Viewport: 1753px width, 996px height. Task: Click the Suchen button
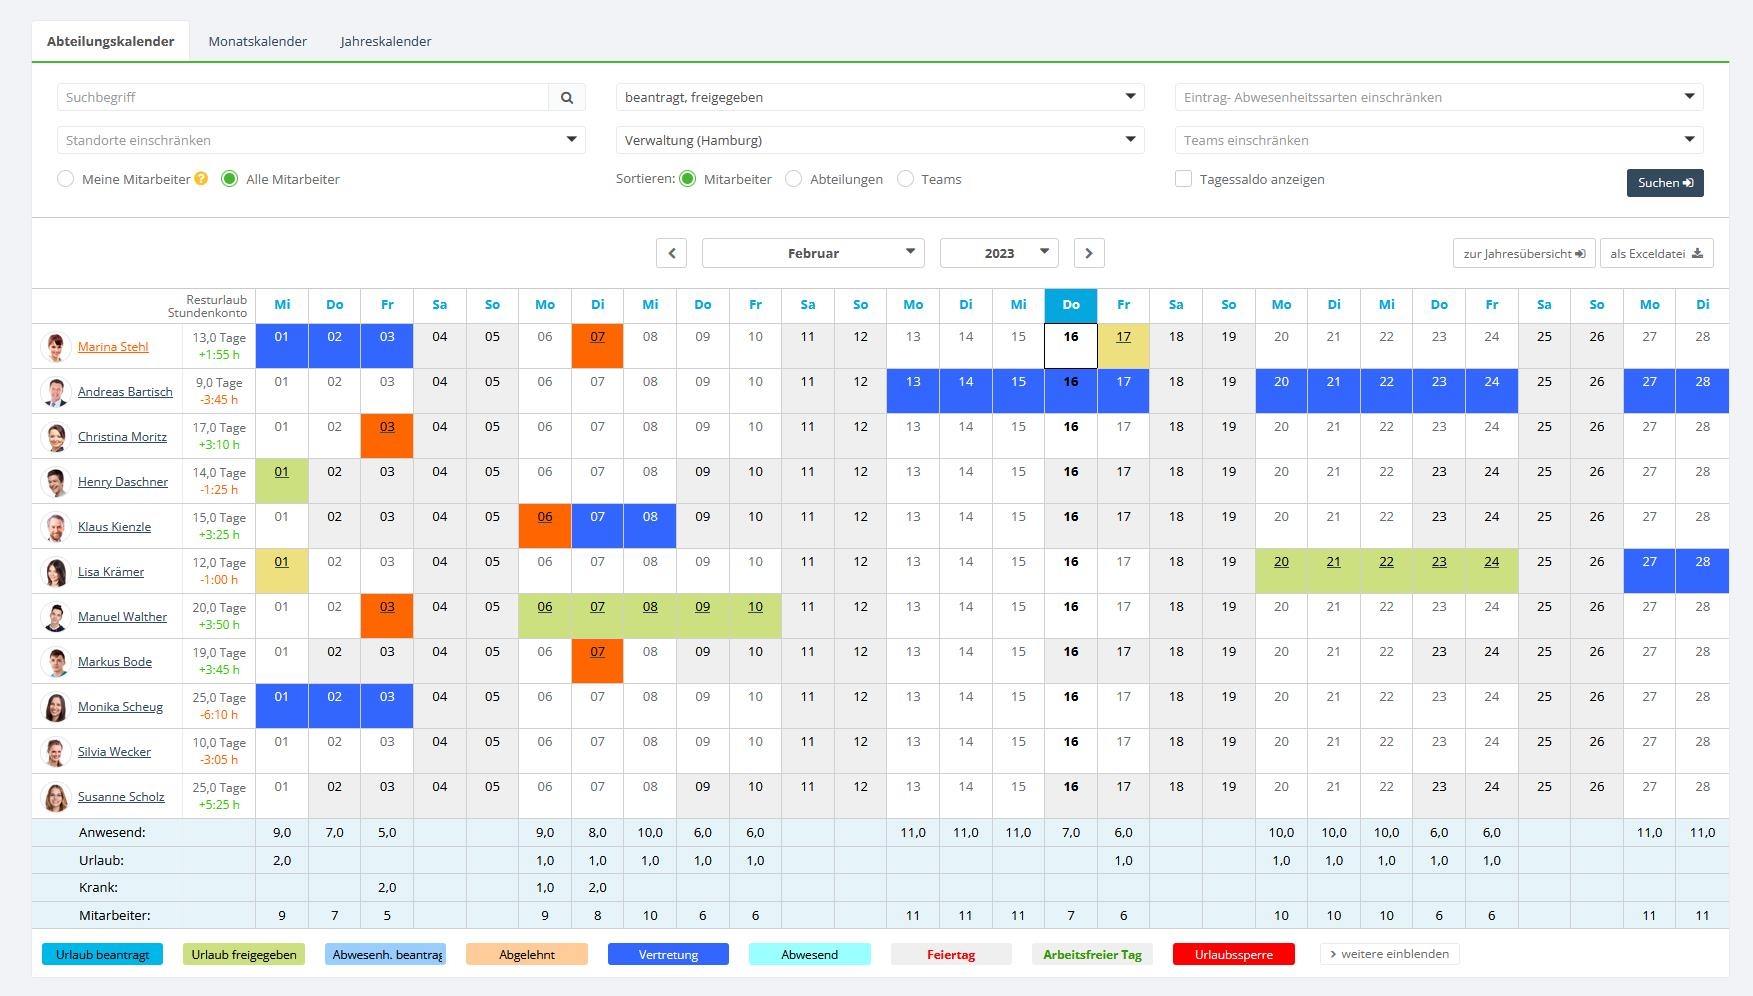(x=1665, y=182)
